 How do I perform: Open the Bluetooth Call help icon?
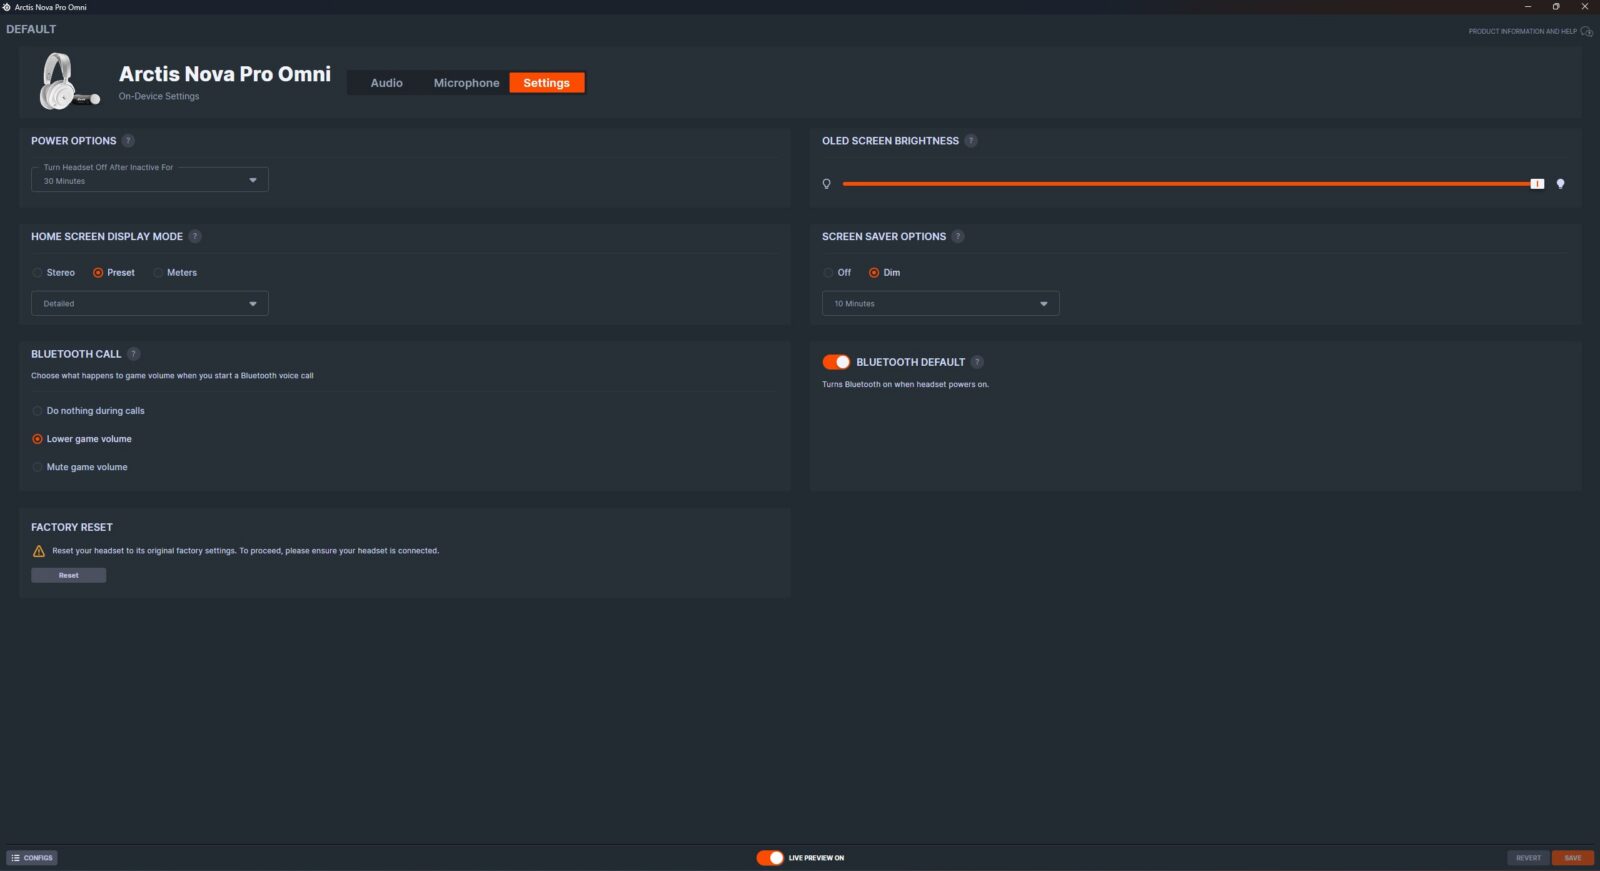(134, 354)
